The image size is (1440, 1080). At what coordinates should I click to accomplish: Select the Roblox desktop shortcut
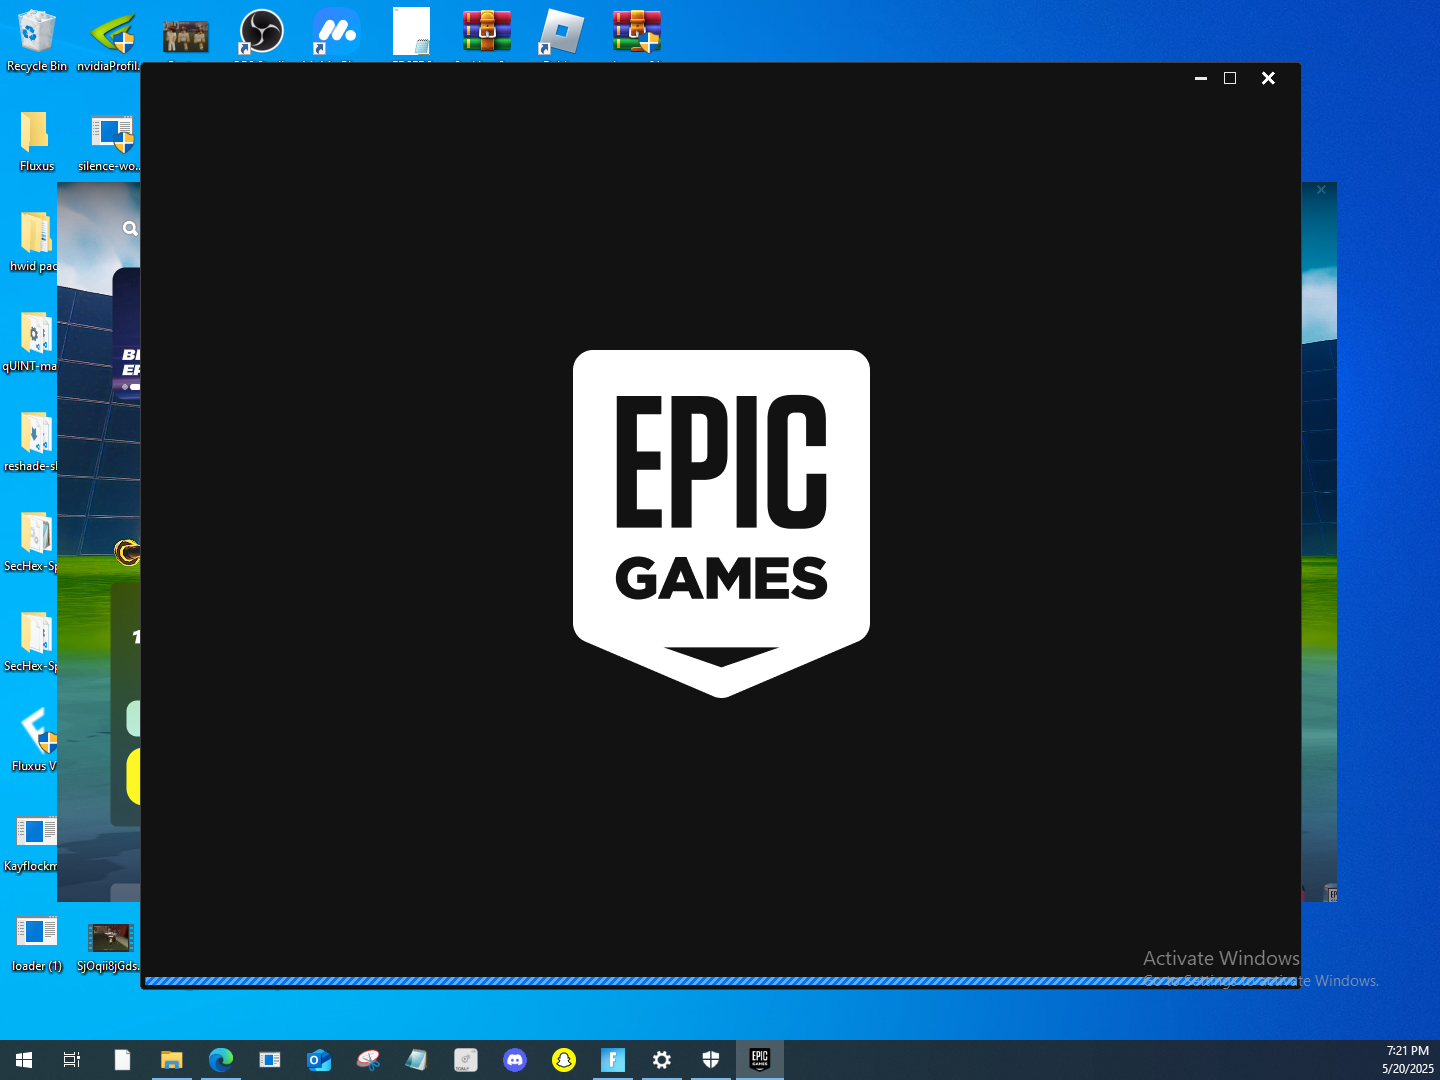click(x=561, y=33)
